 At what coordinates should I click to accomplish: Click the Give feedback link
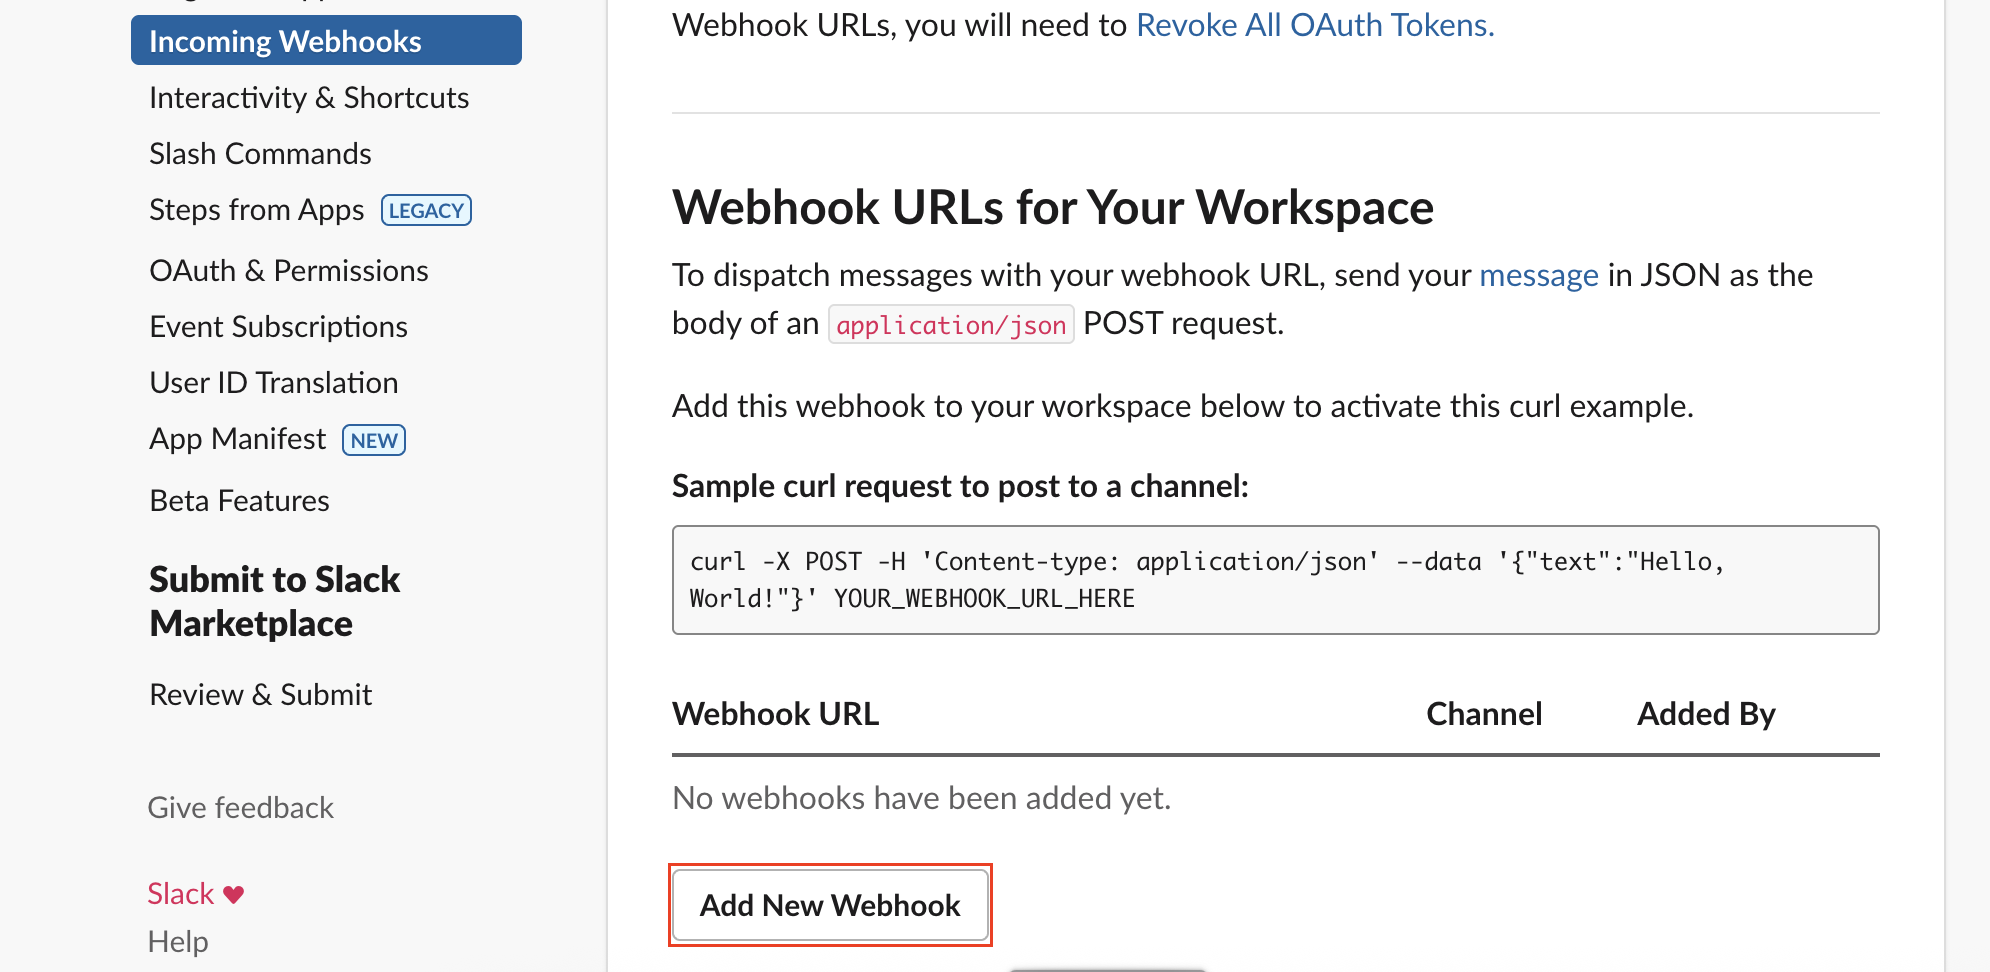point(240,808)
